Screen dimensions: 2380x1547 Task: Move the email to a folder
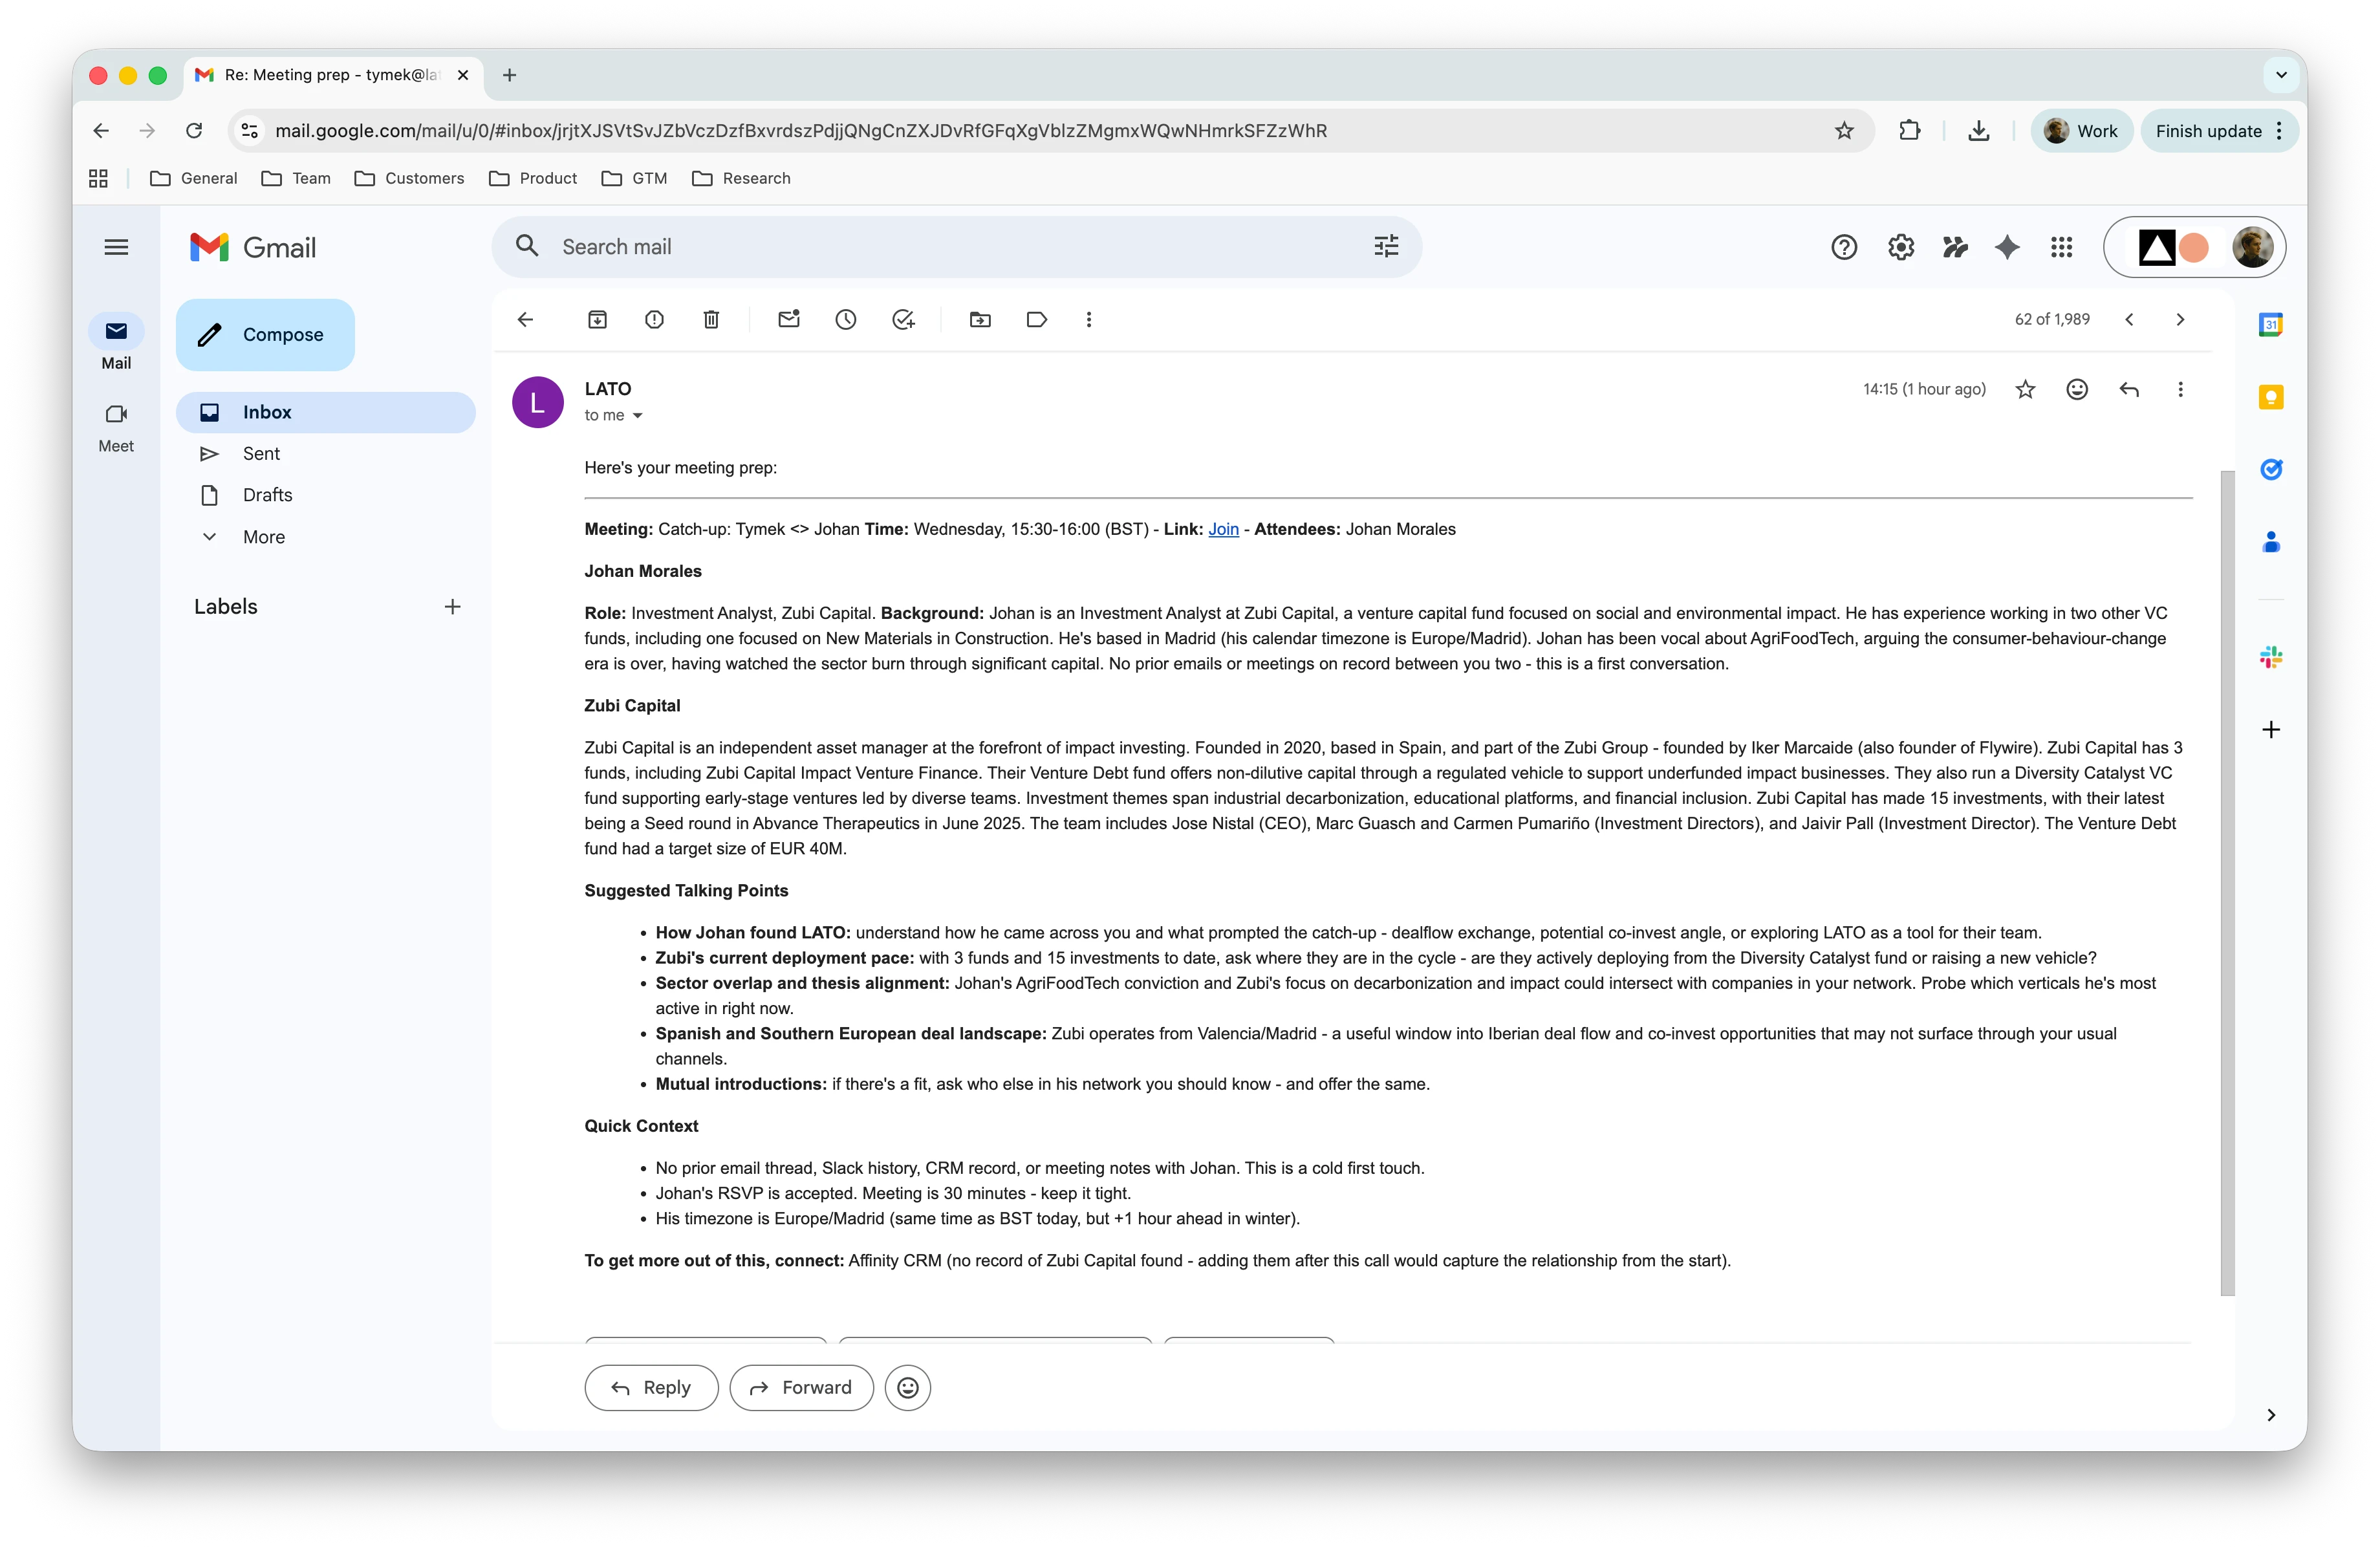(980, 319)
